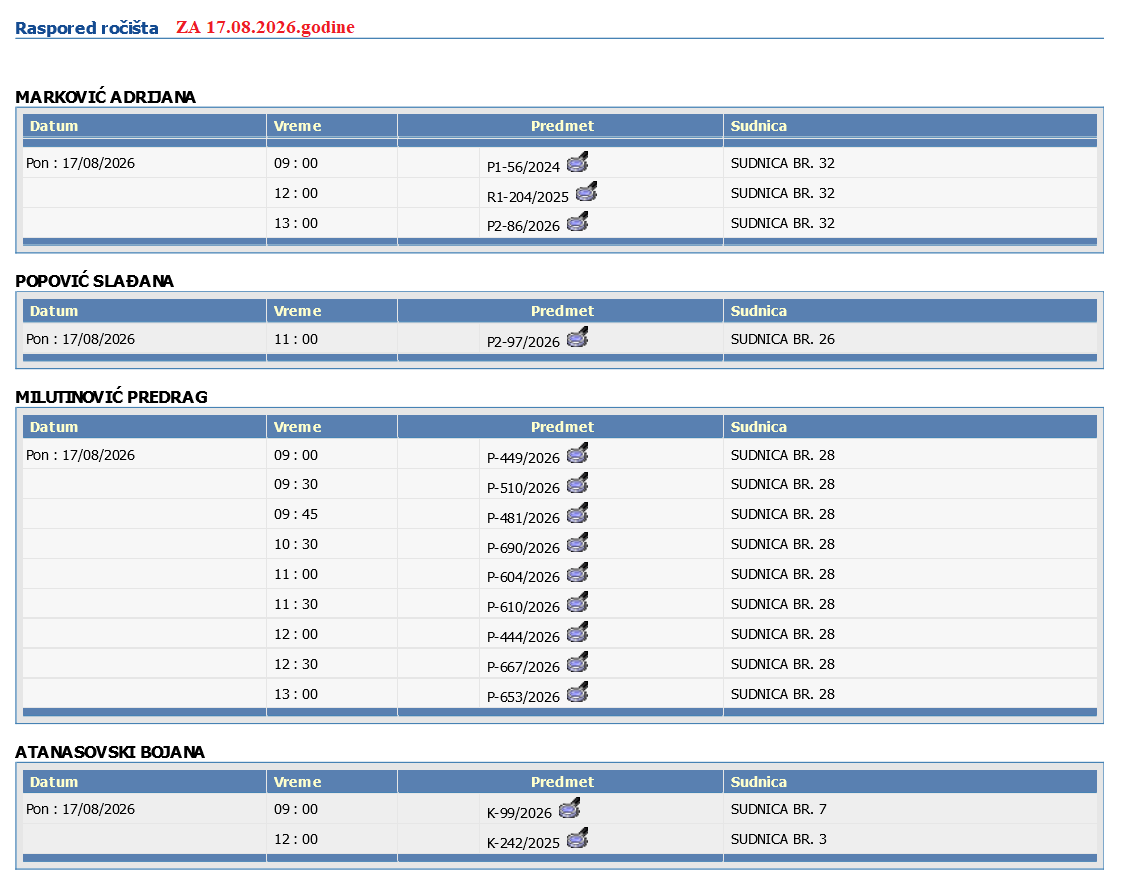1123x883 pixels.
Task: Click case number K-242/2025
Action: (x=523, y=844)
